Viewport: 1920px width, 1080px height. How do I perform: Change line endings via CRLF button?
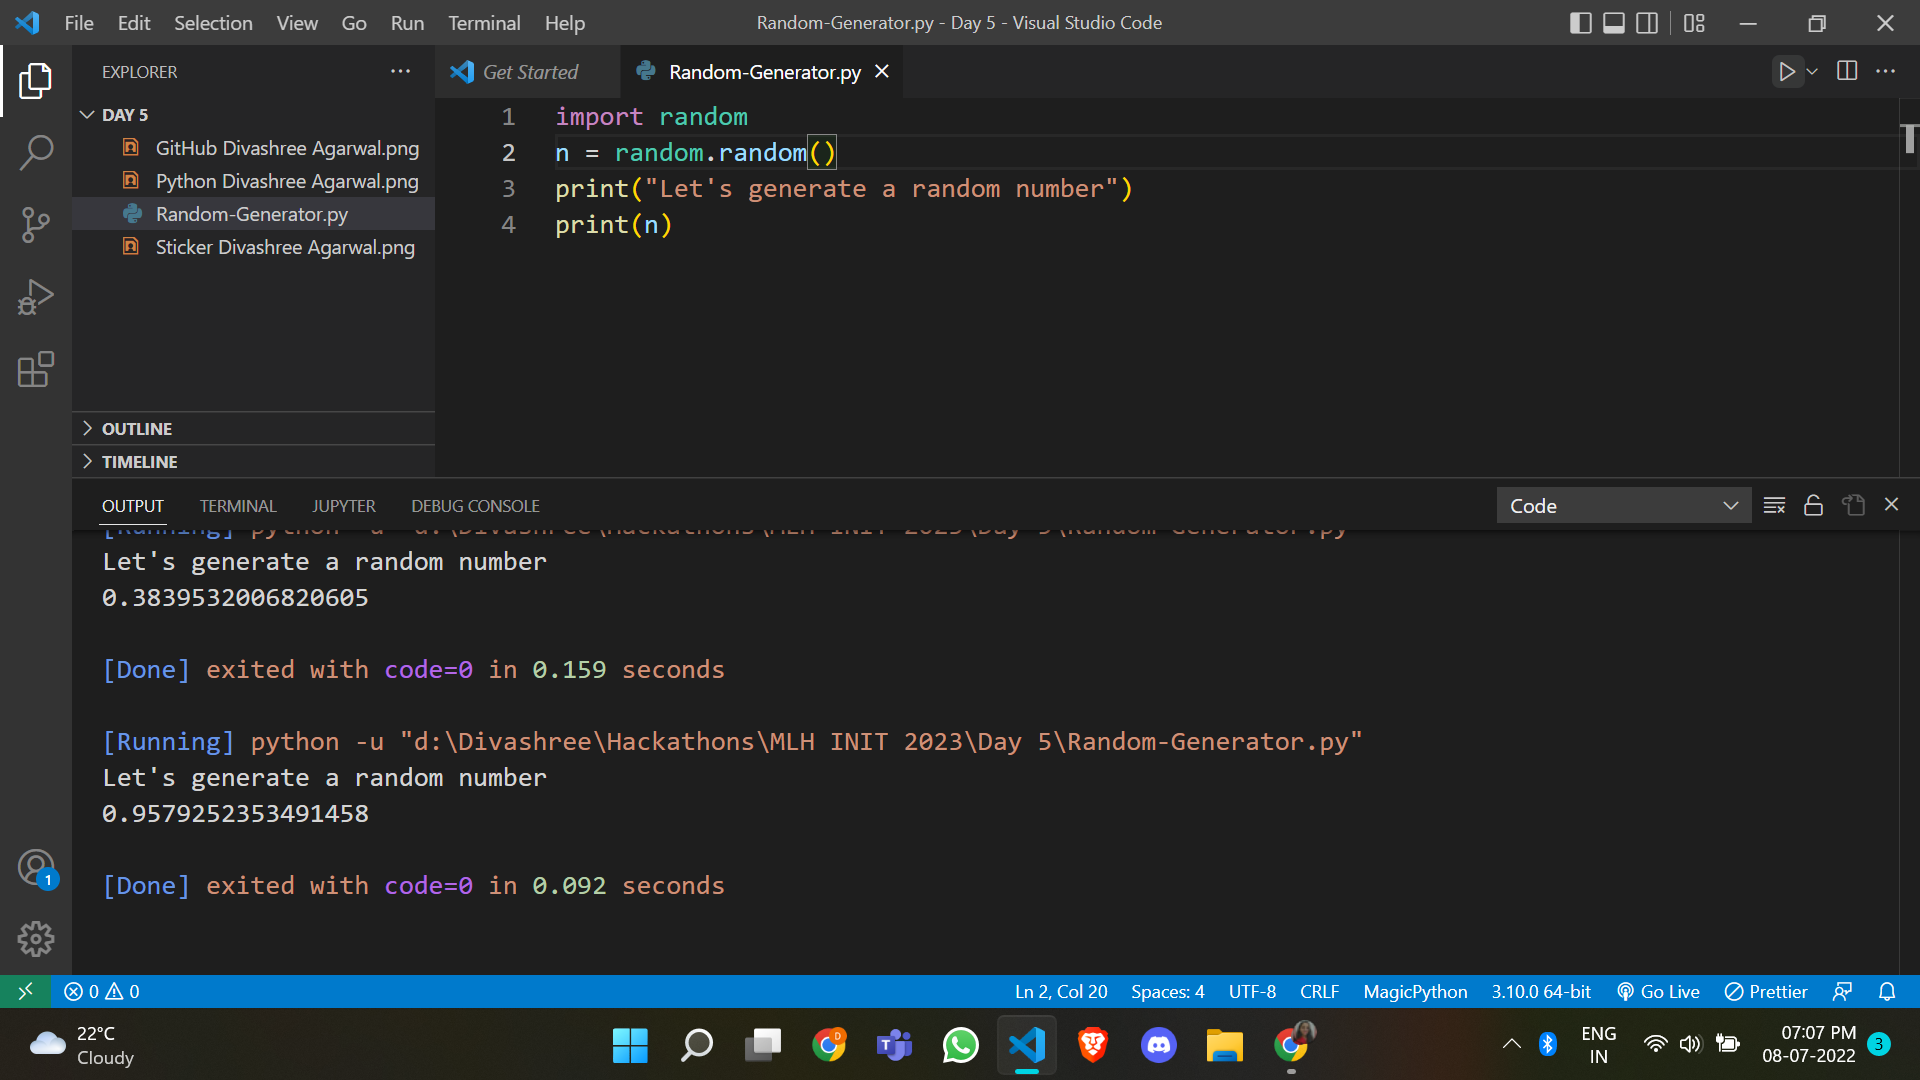tap(1318, 991)
